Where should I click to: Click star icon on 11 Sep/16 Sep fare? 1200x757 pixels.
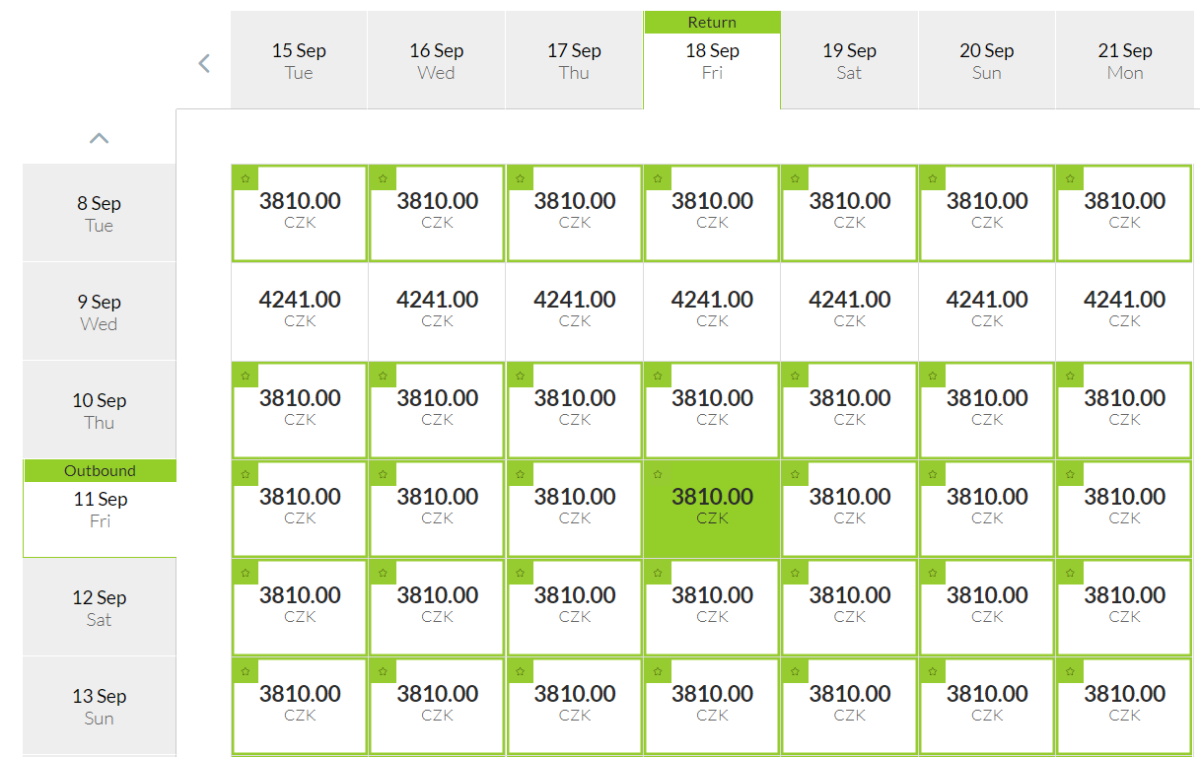click(x=382, y=475)
